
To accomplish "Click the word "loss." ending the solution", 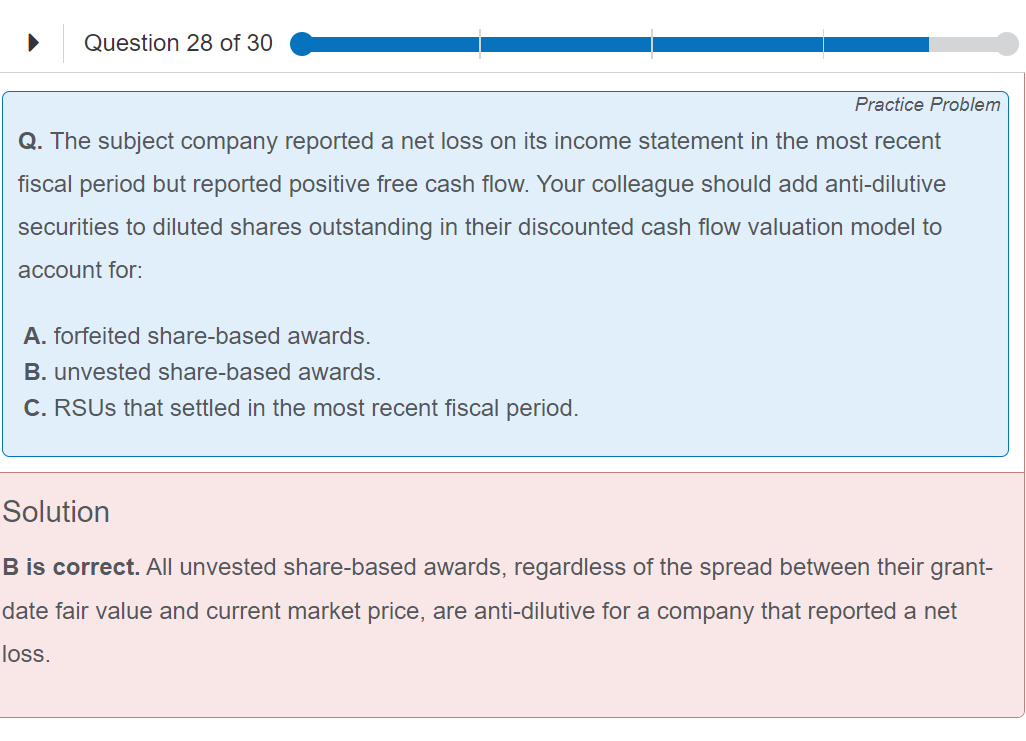I will (x=26, y=654).
